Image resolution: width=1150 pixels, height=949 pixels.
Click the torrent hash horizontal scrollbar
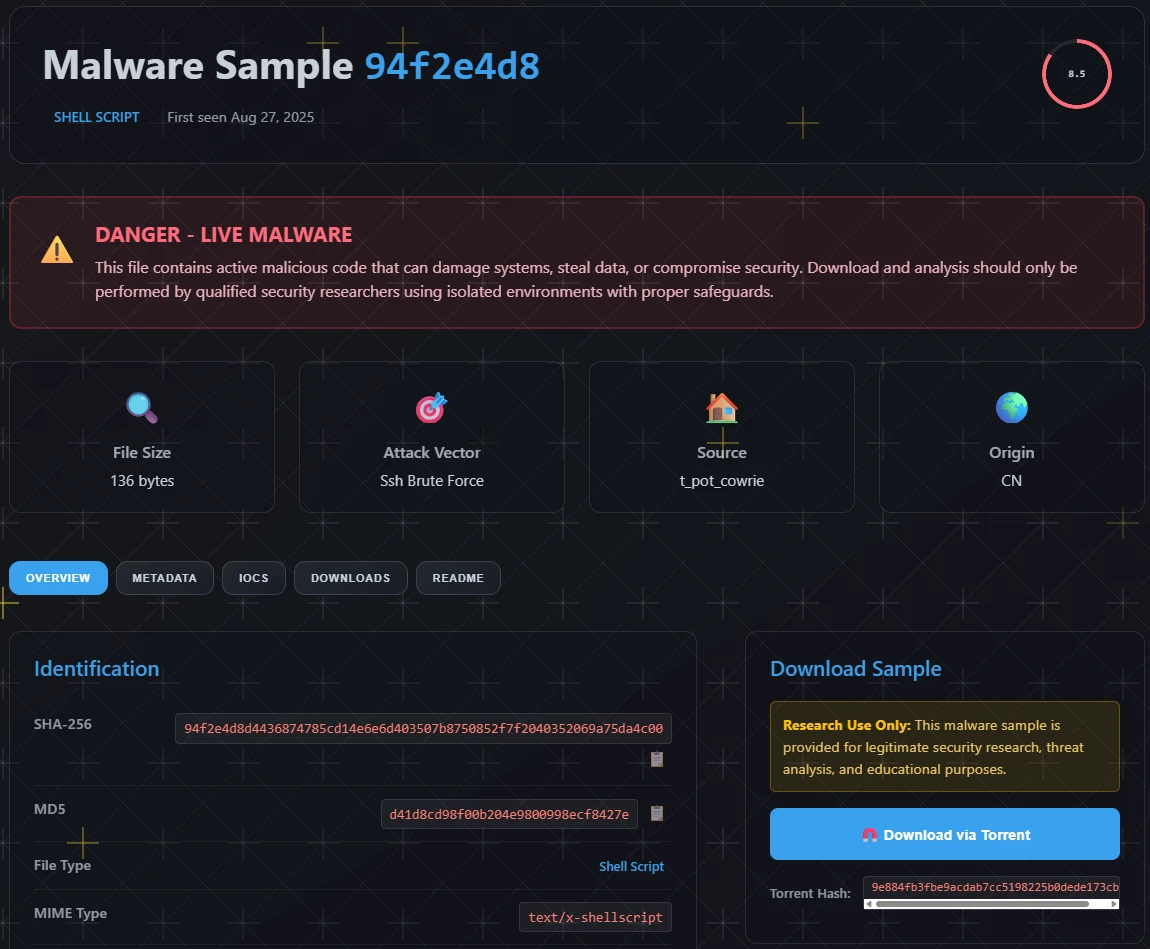point(980,904)
